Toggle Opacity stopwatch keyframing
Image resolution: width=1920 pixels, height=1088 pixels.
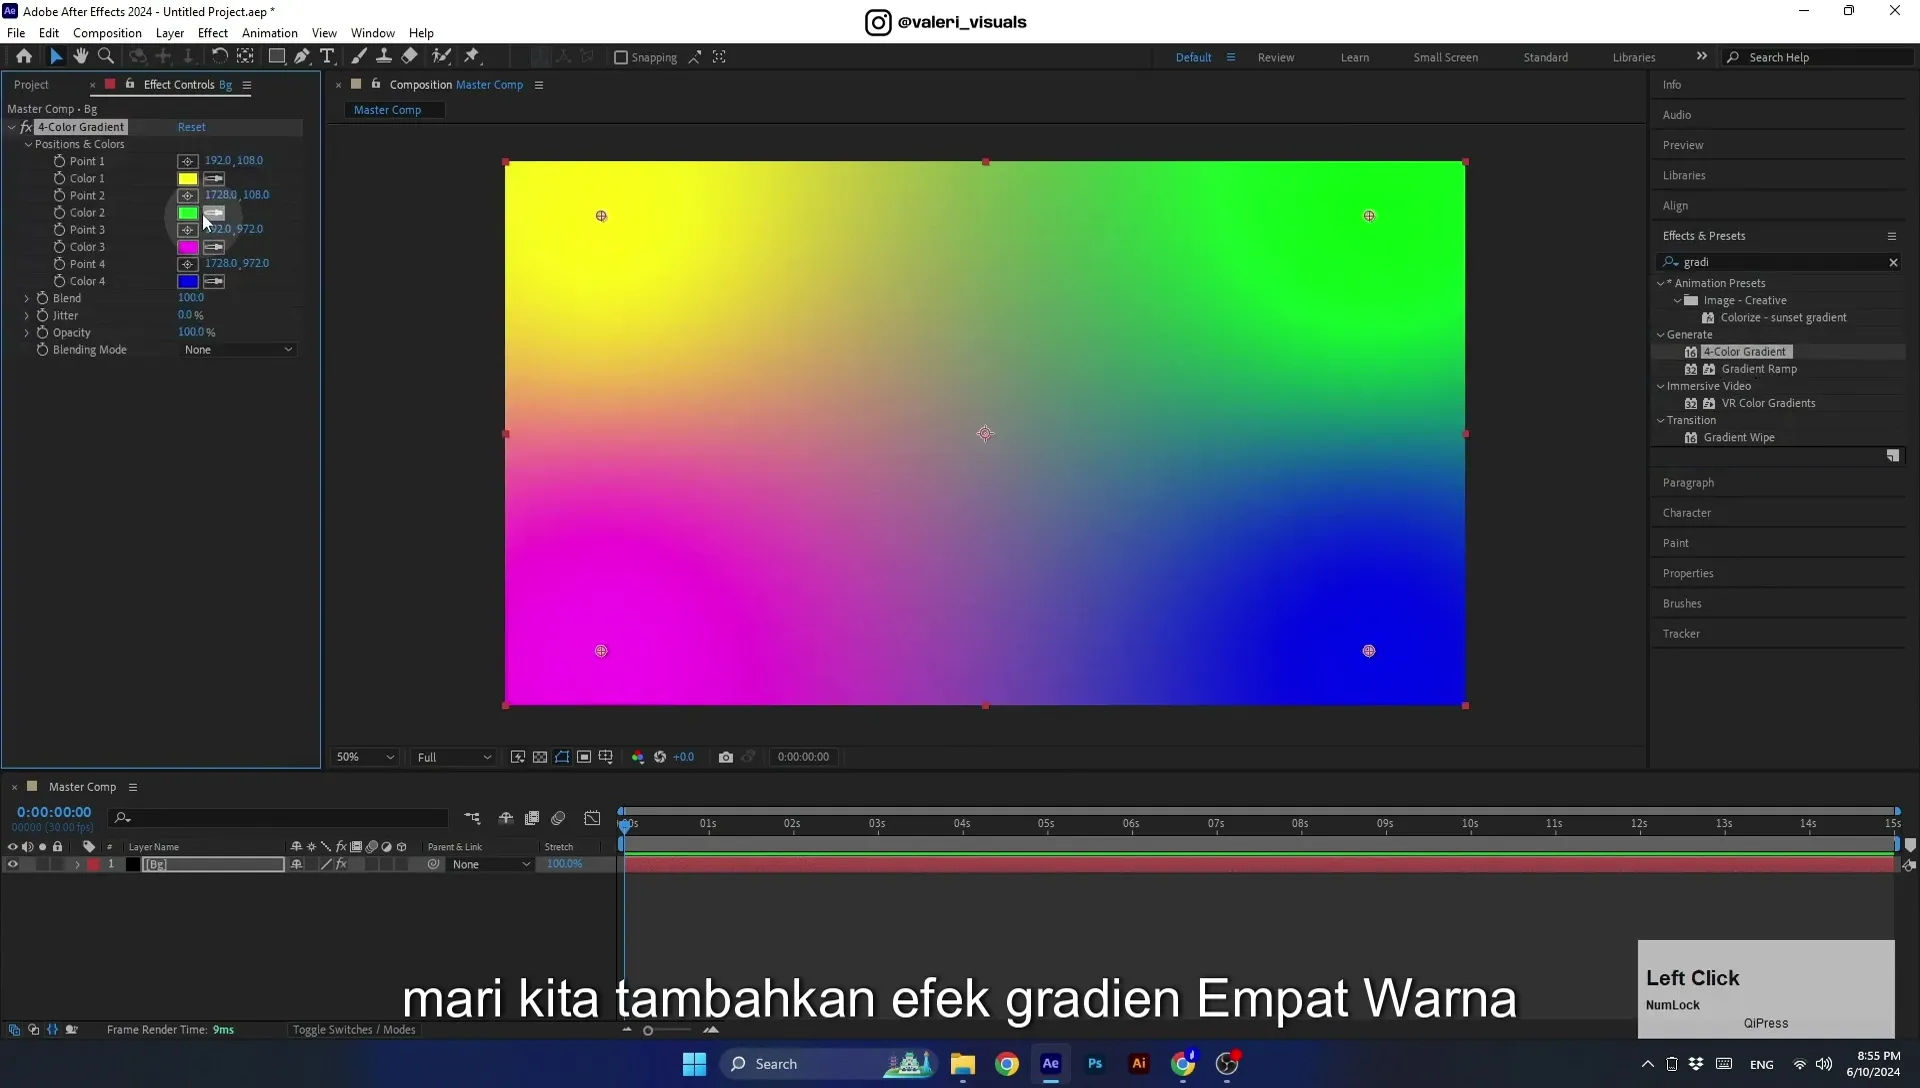[x=42, y=332]
